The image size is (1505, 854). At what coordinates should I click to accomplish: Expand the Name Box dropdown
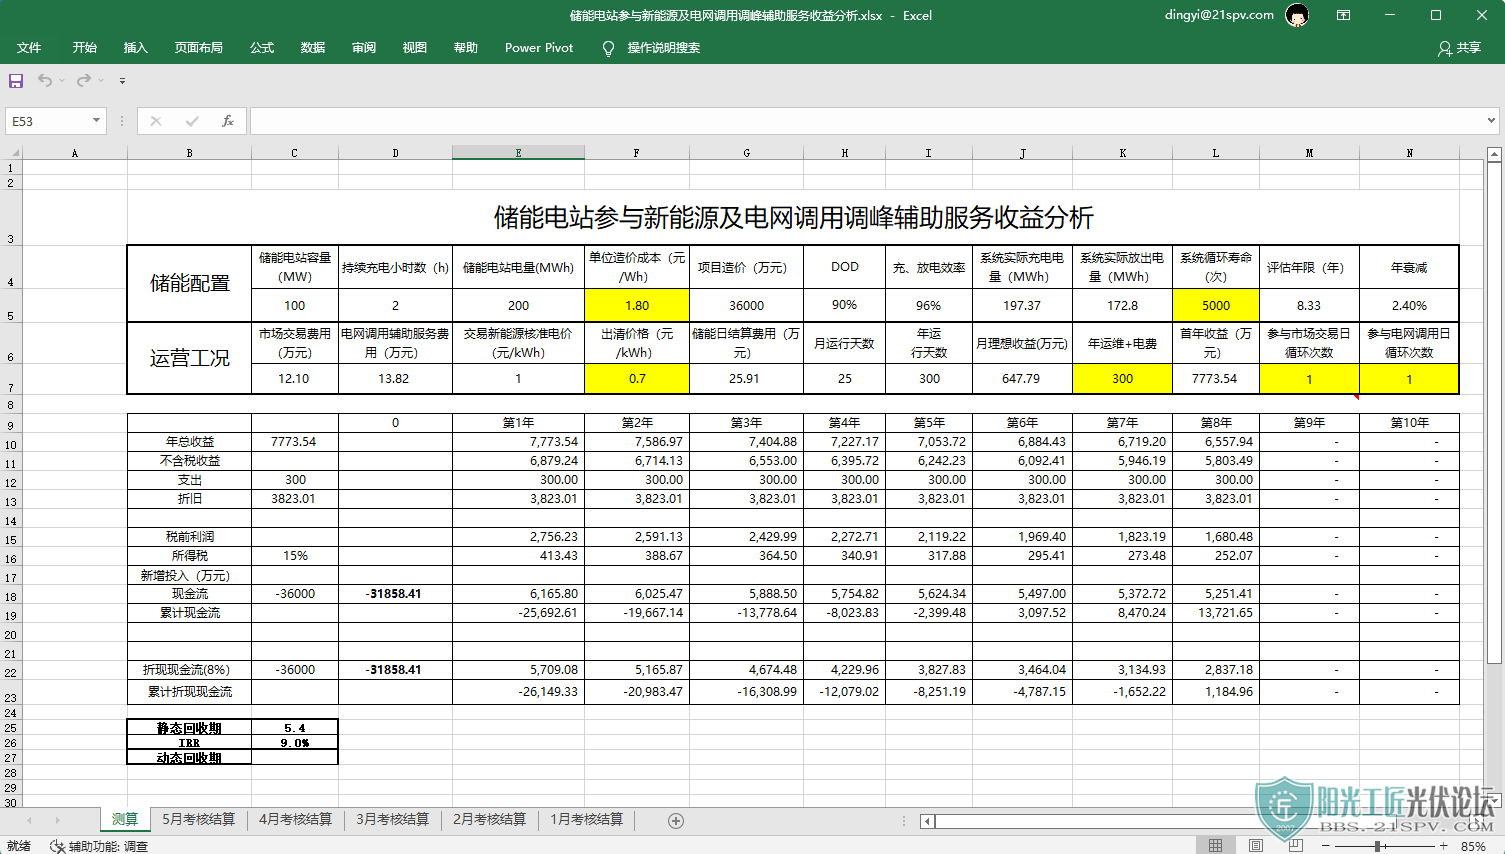click(x=96, y=121)
